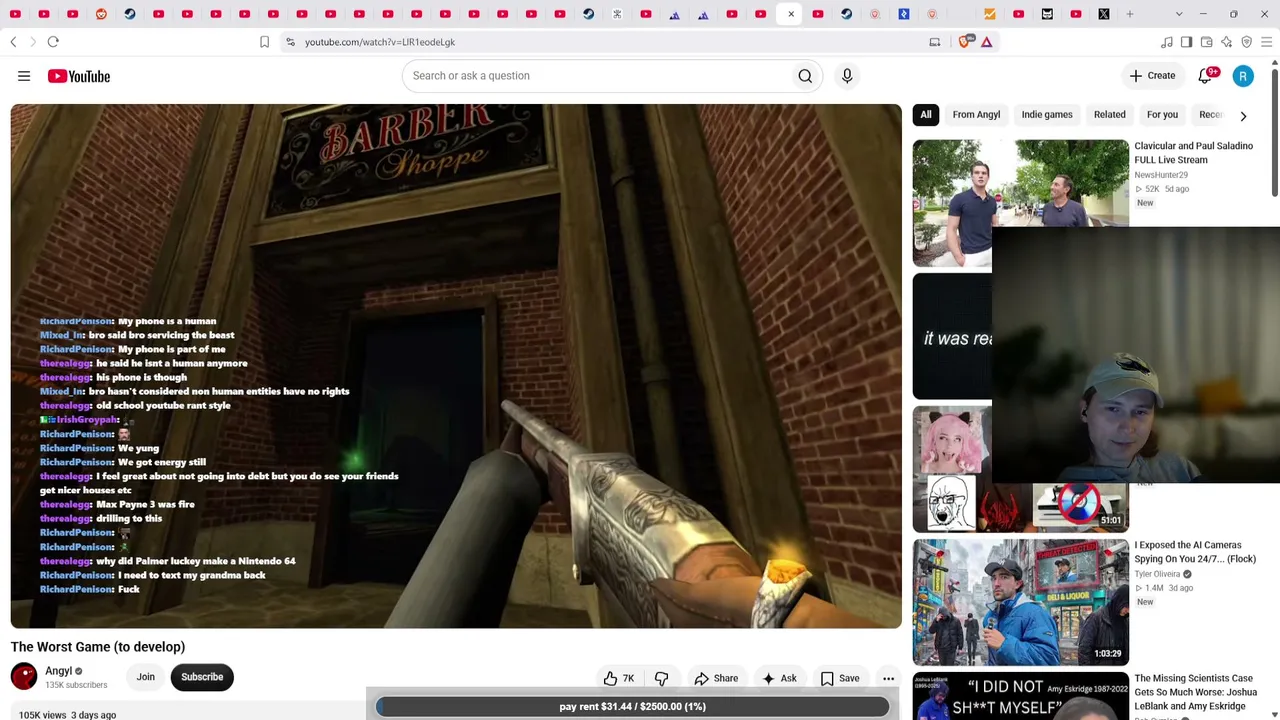Select the Related filter chip
Image resolution: width=1280 pixels, height=720 pixels.
click(x=1109, y=115)
